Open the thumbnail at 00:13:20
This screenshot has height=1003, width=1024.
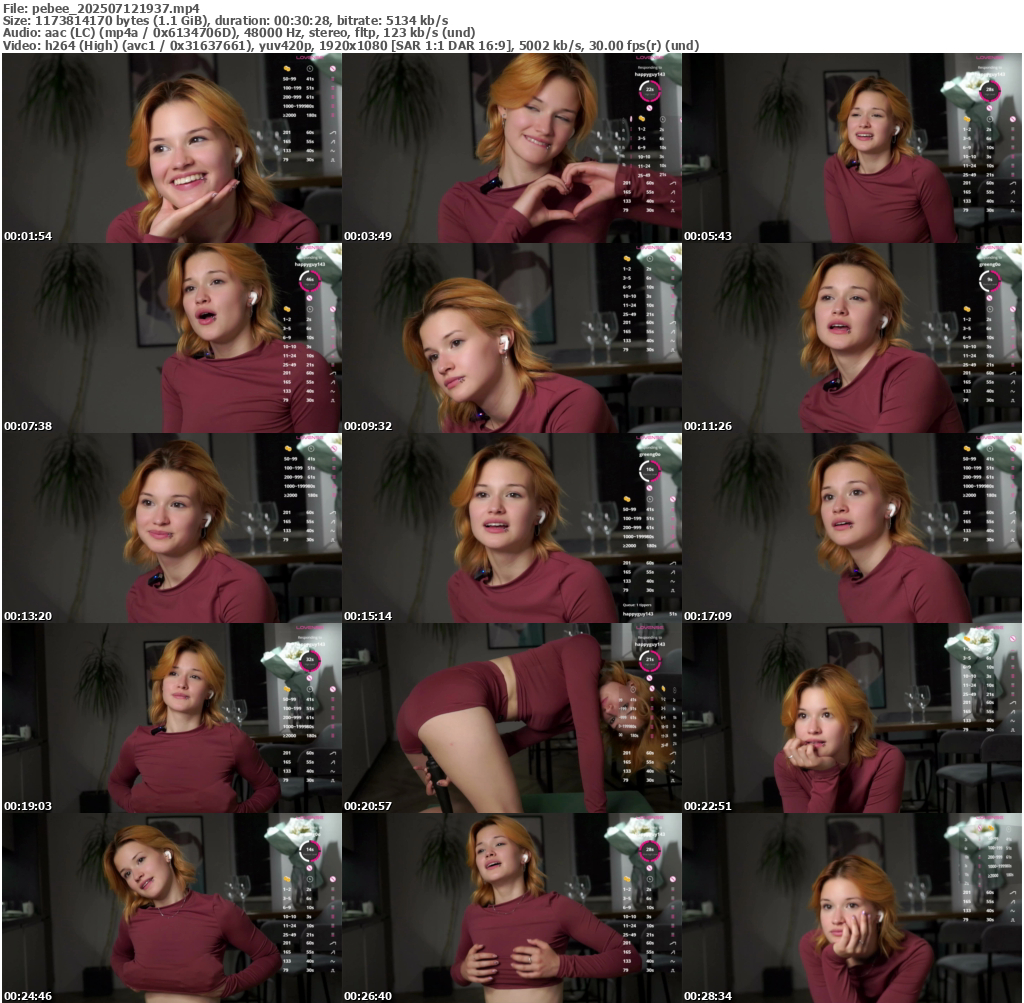[x=172, y=528]
